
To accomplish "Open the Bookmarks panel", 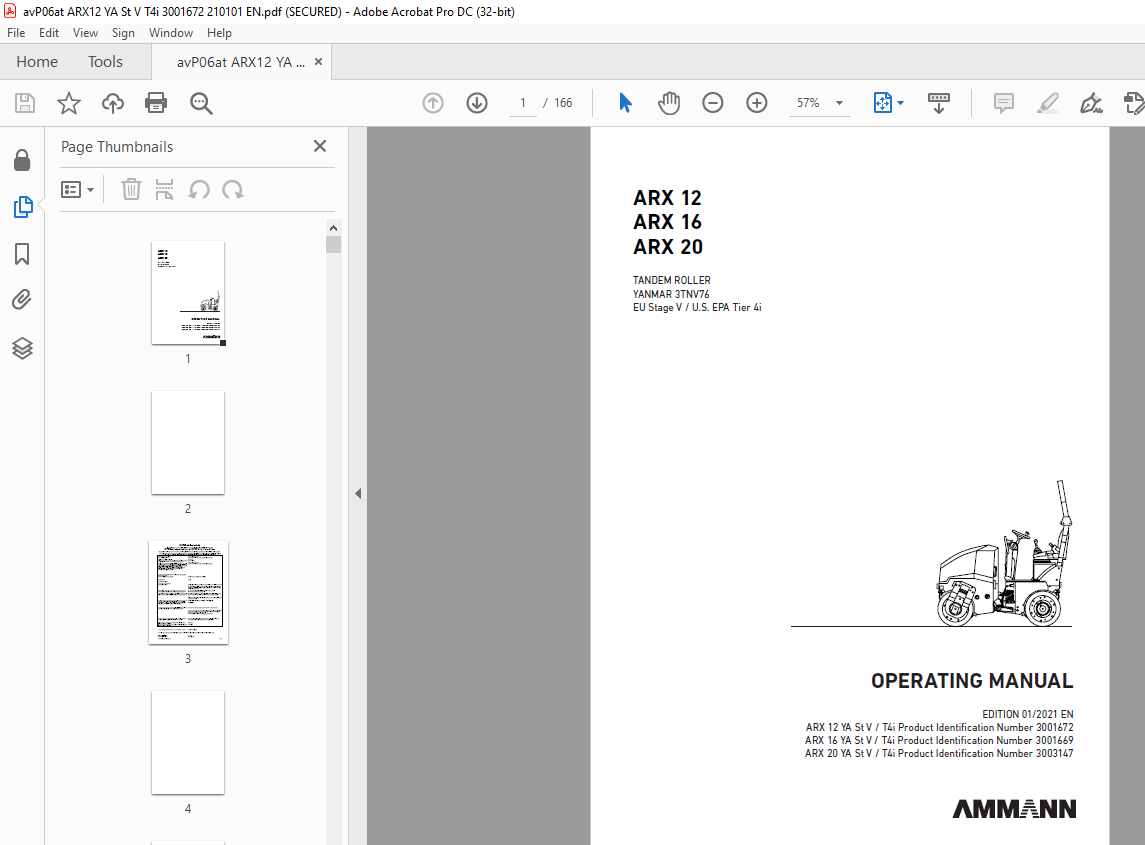I will 22,254.
